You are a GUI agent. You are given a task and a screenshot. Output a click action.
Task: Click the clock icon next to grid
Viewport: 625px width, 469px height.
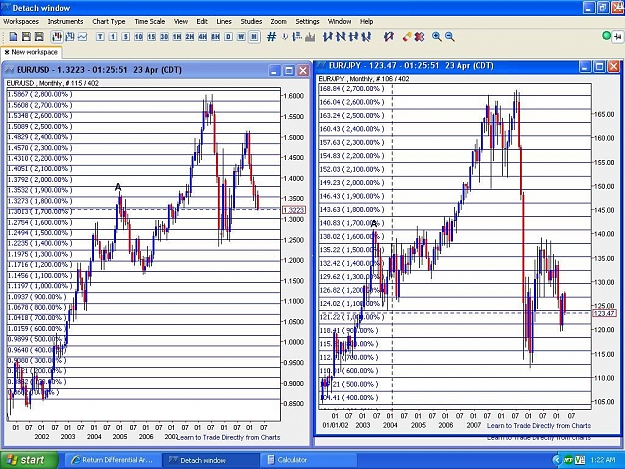tap(285, 37)
